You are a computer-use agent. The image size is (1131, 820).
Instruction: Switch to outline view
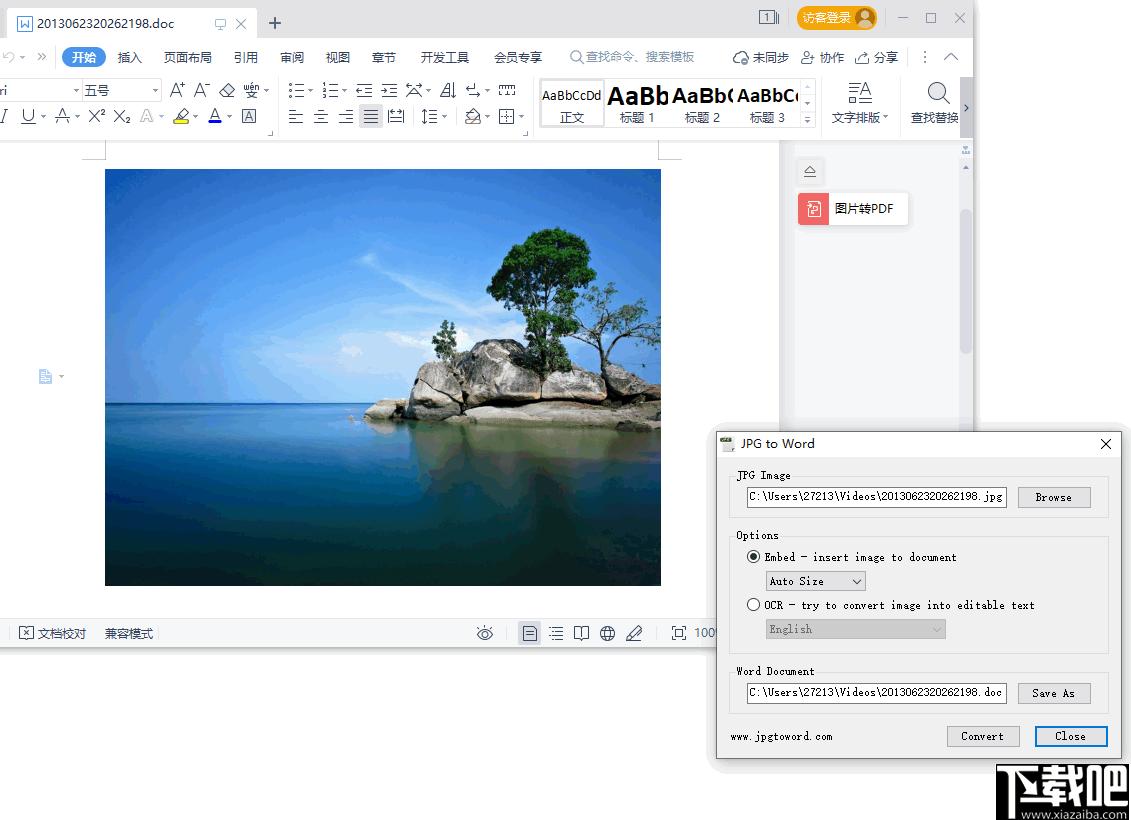[x=556, y=633]
